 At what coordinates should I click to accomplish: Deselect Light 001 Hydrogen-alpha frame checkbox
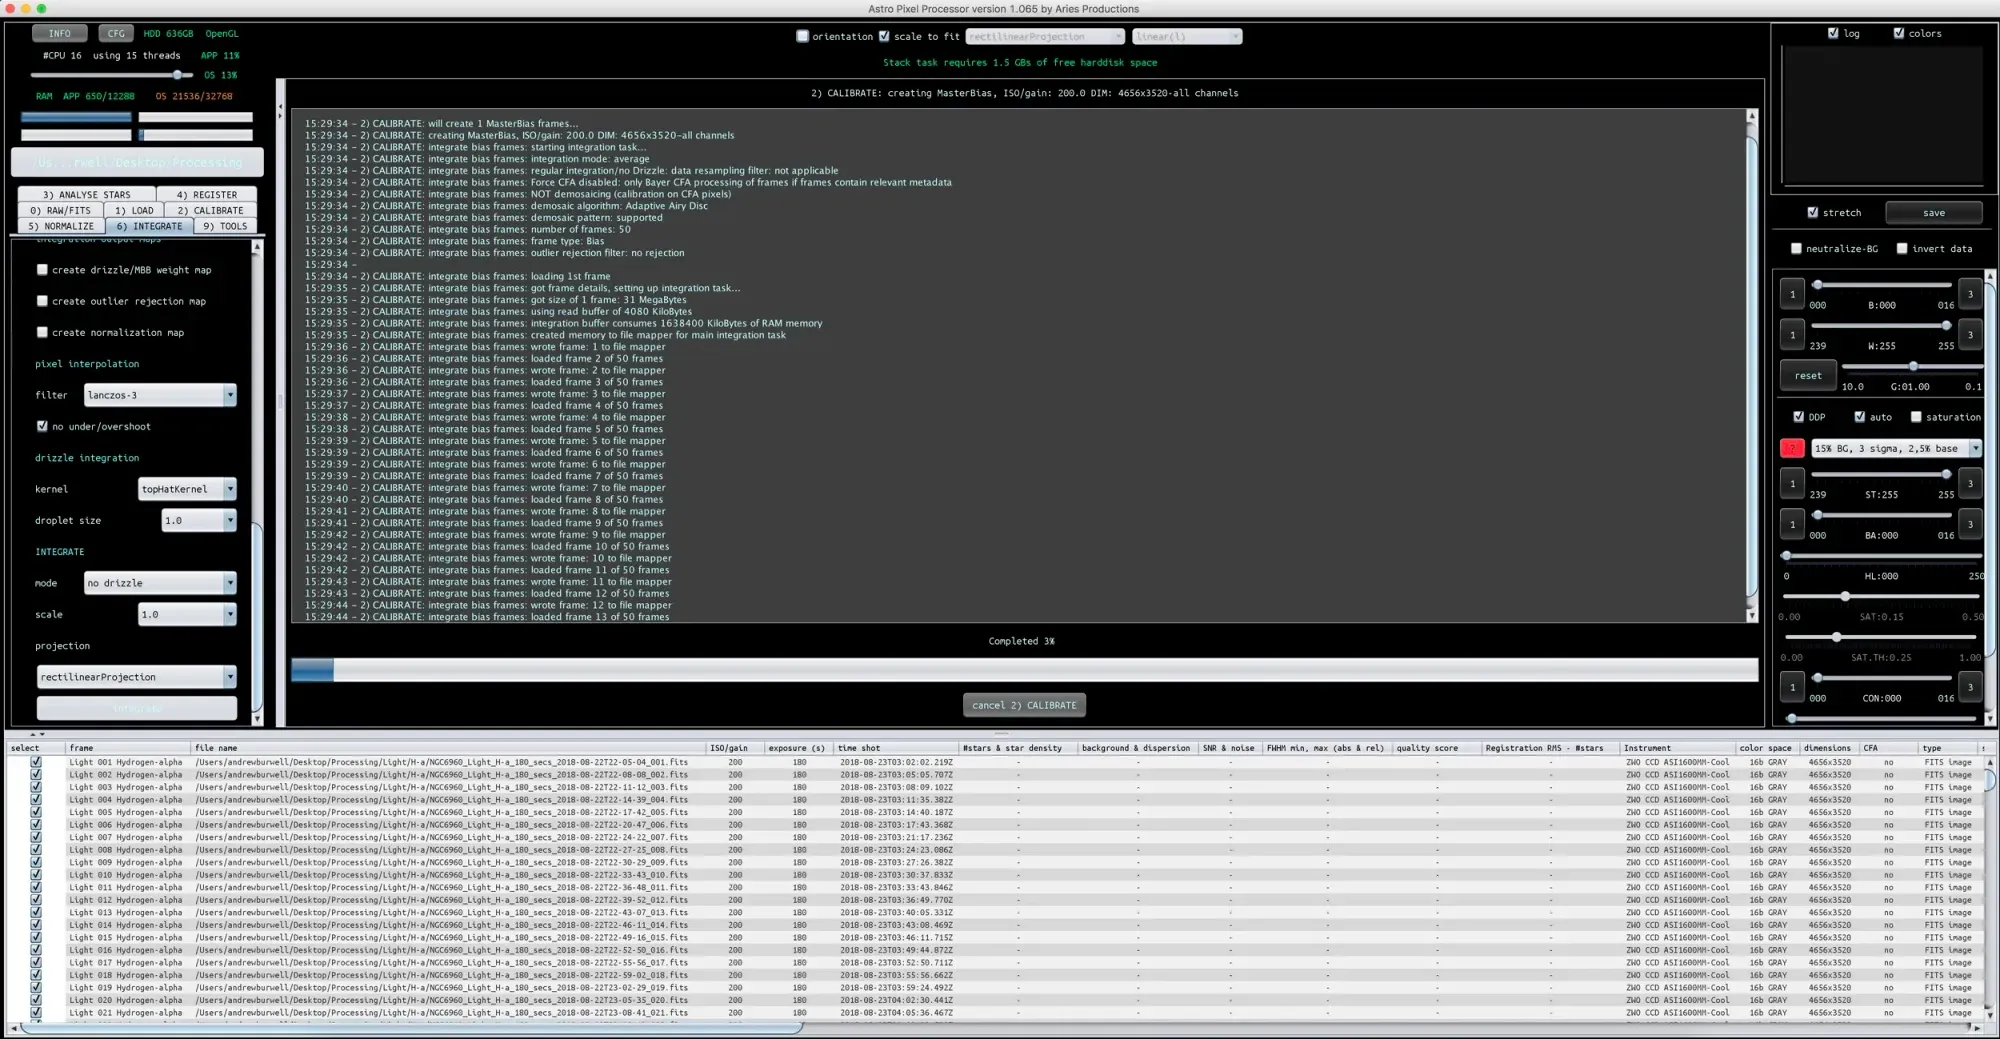(x=36, y=762)
